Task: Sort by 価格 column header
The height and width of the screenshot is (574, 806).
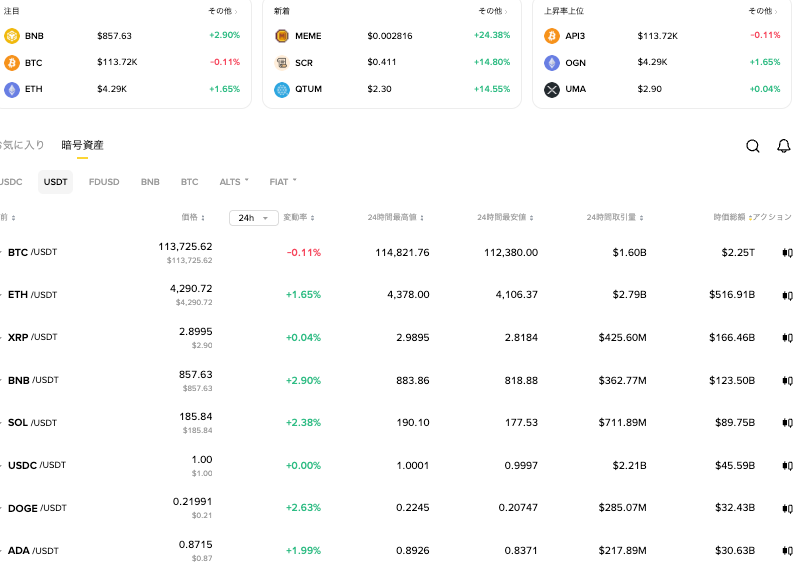Action: 192,217
